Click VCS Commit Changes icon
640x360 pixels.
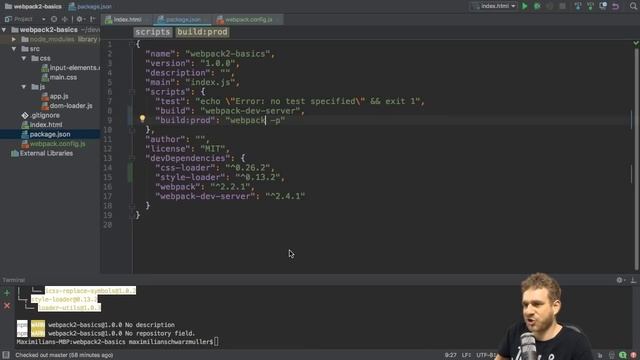tap(590, 6)
